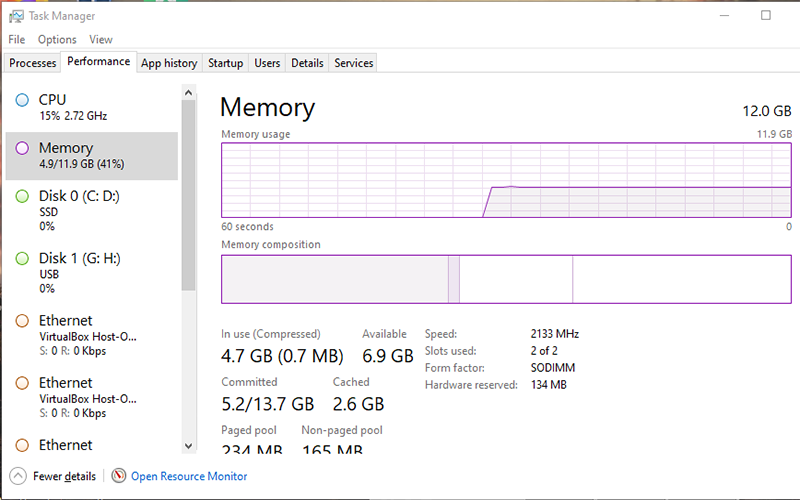Open the Options menu
The width and height of the screenshot is (800, 500).
[57, 40]
